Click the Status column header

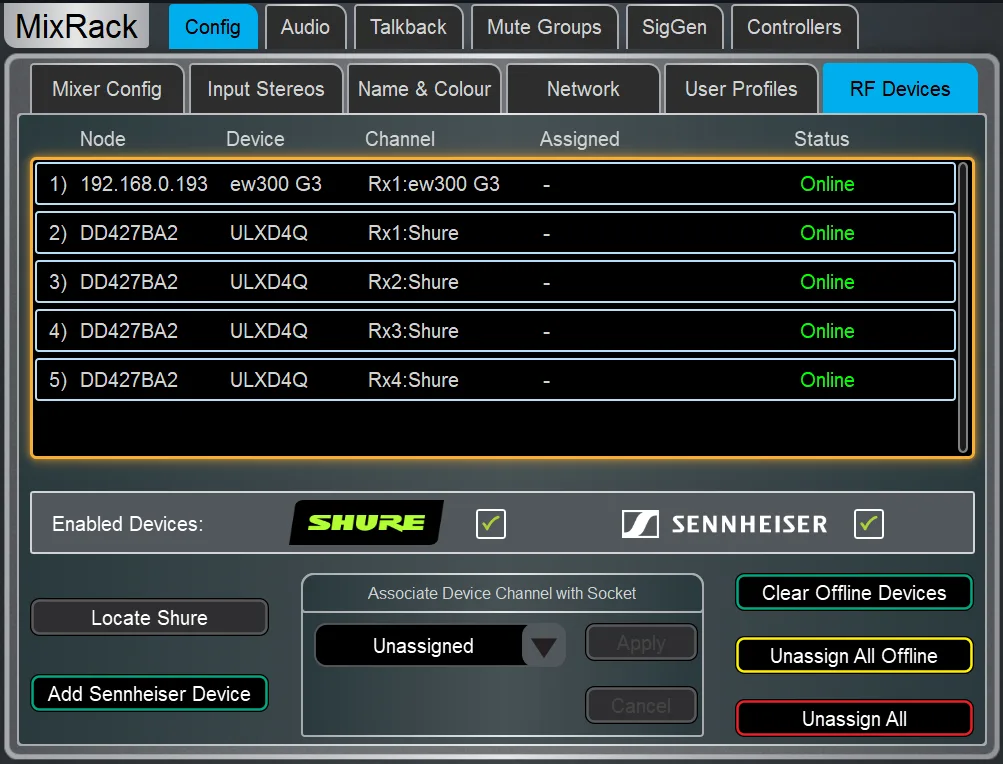821,139
